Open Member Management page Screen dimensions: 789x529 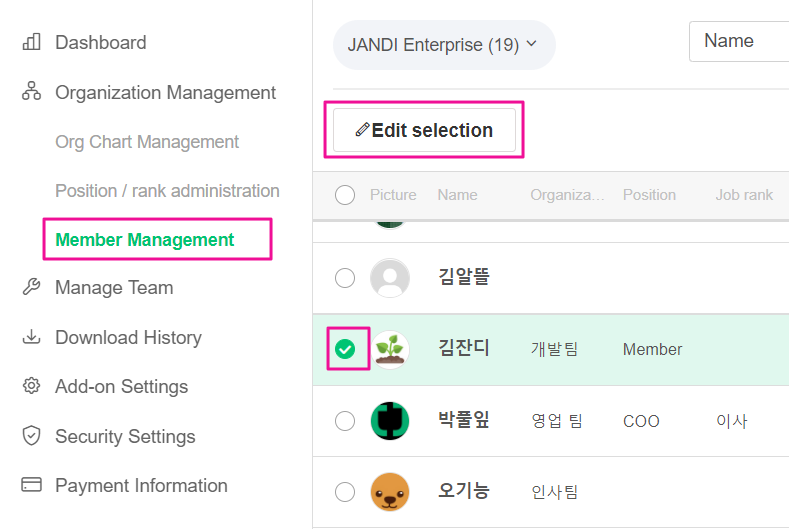coord(145,240)
